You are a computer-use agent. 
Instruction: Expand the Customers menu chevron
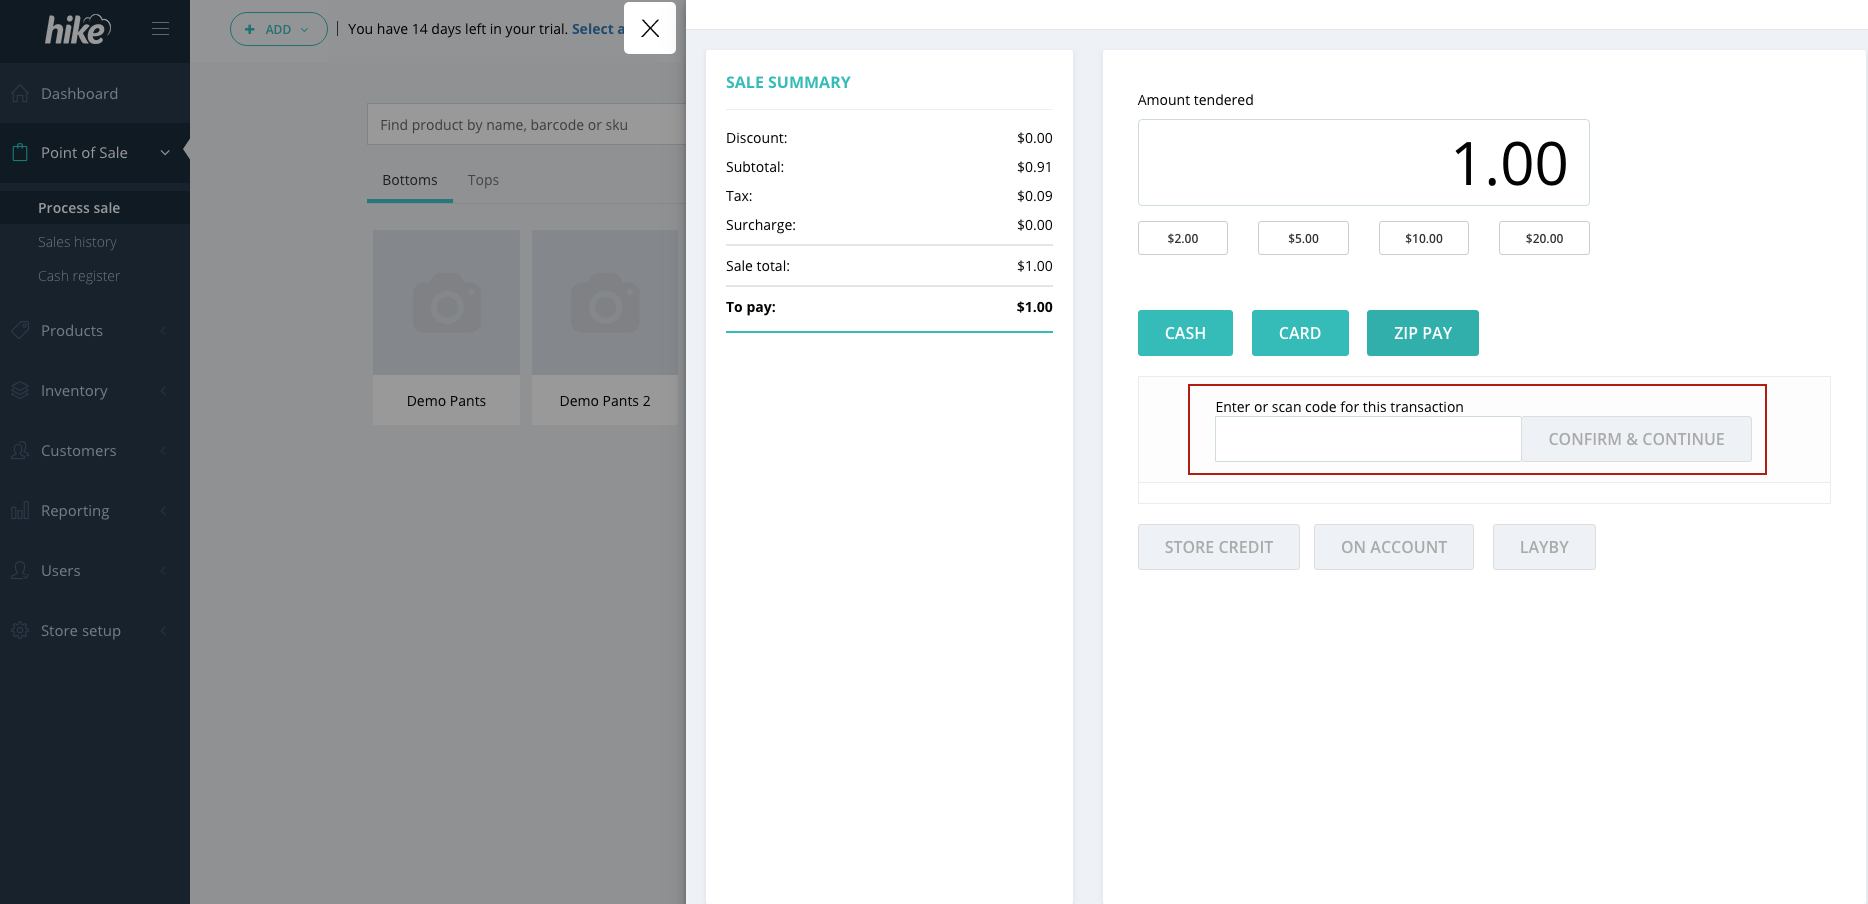pyautogui.click(x=163, y=451)
